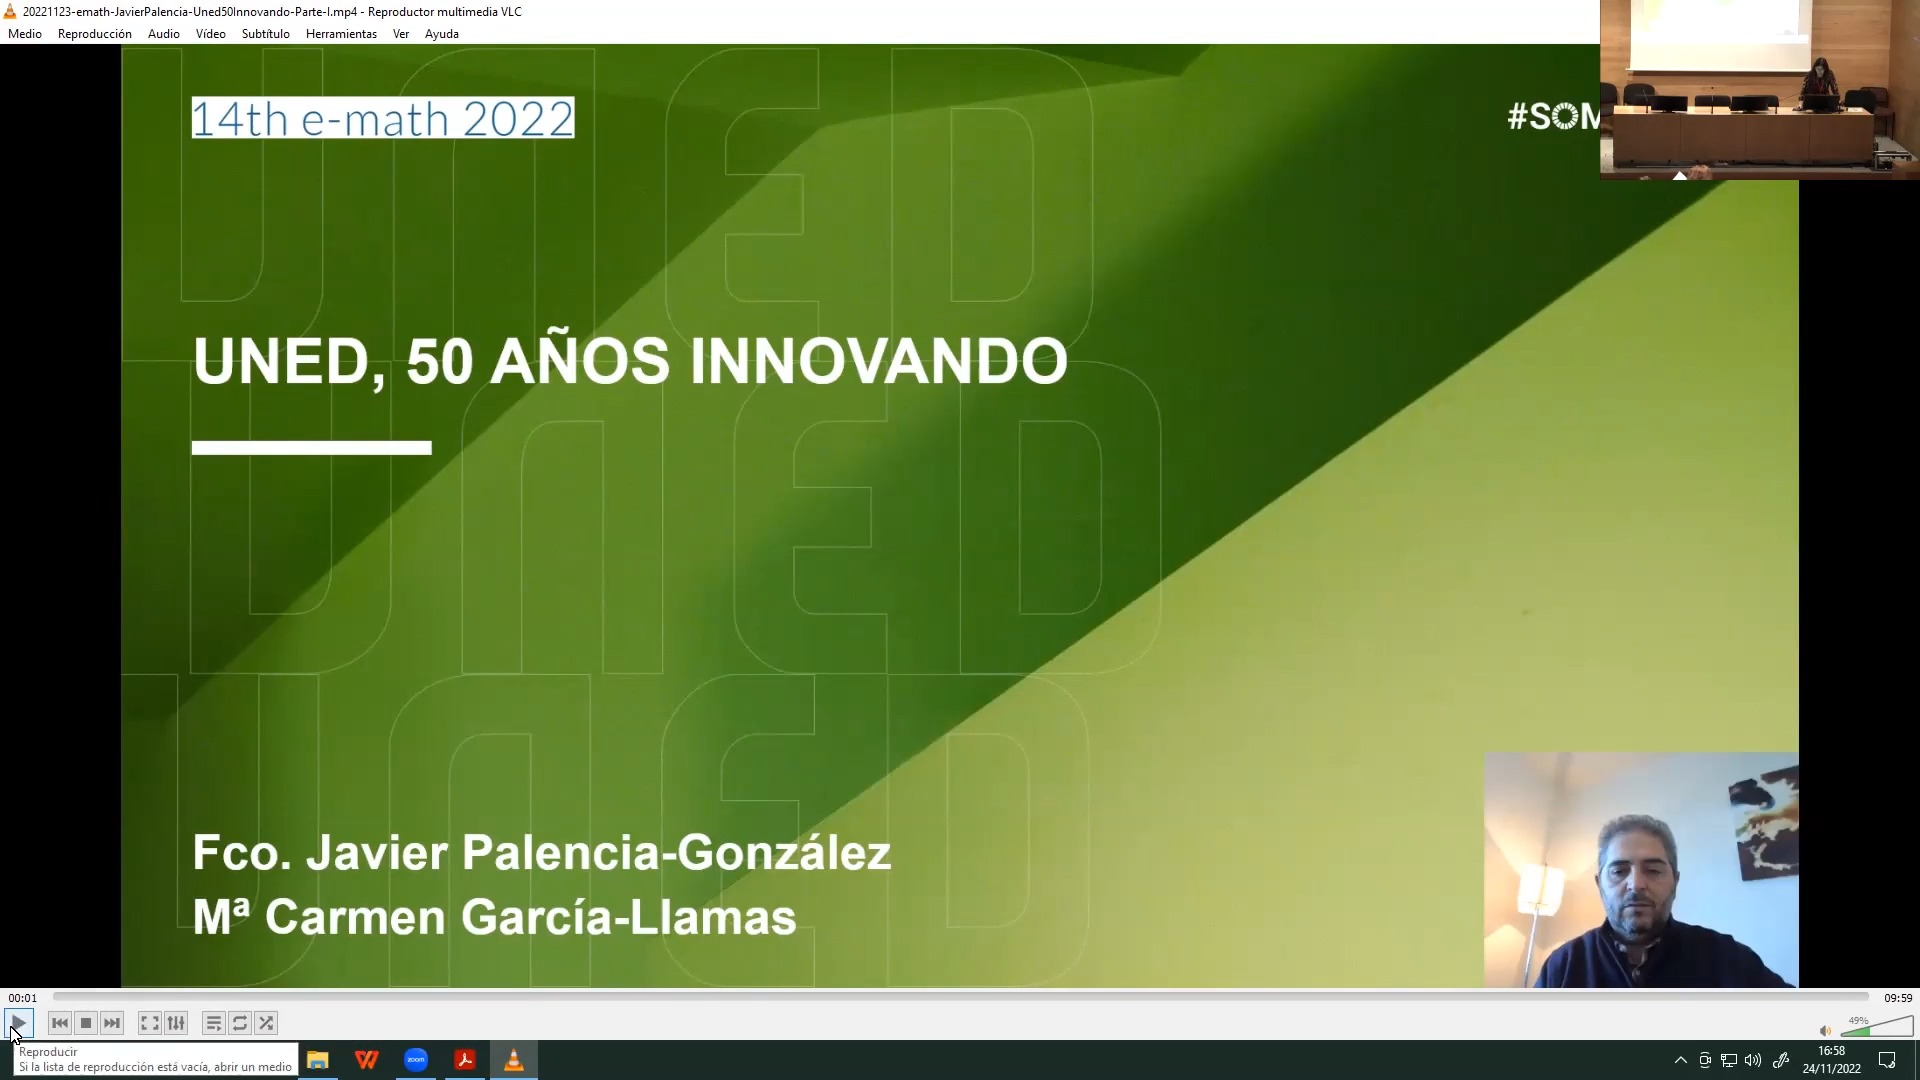Image resolution: width=1920 pixels, height=1080 pixels.
Task: Click the playback seek progress bar
Action: click(960, 997)
